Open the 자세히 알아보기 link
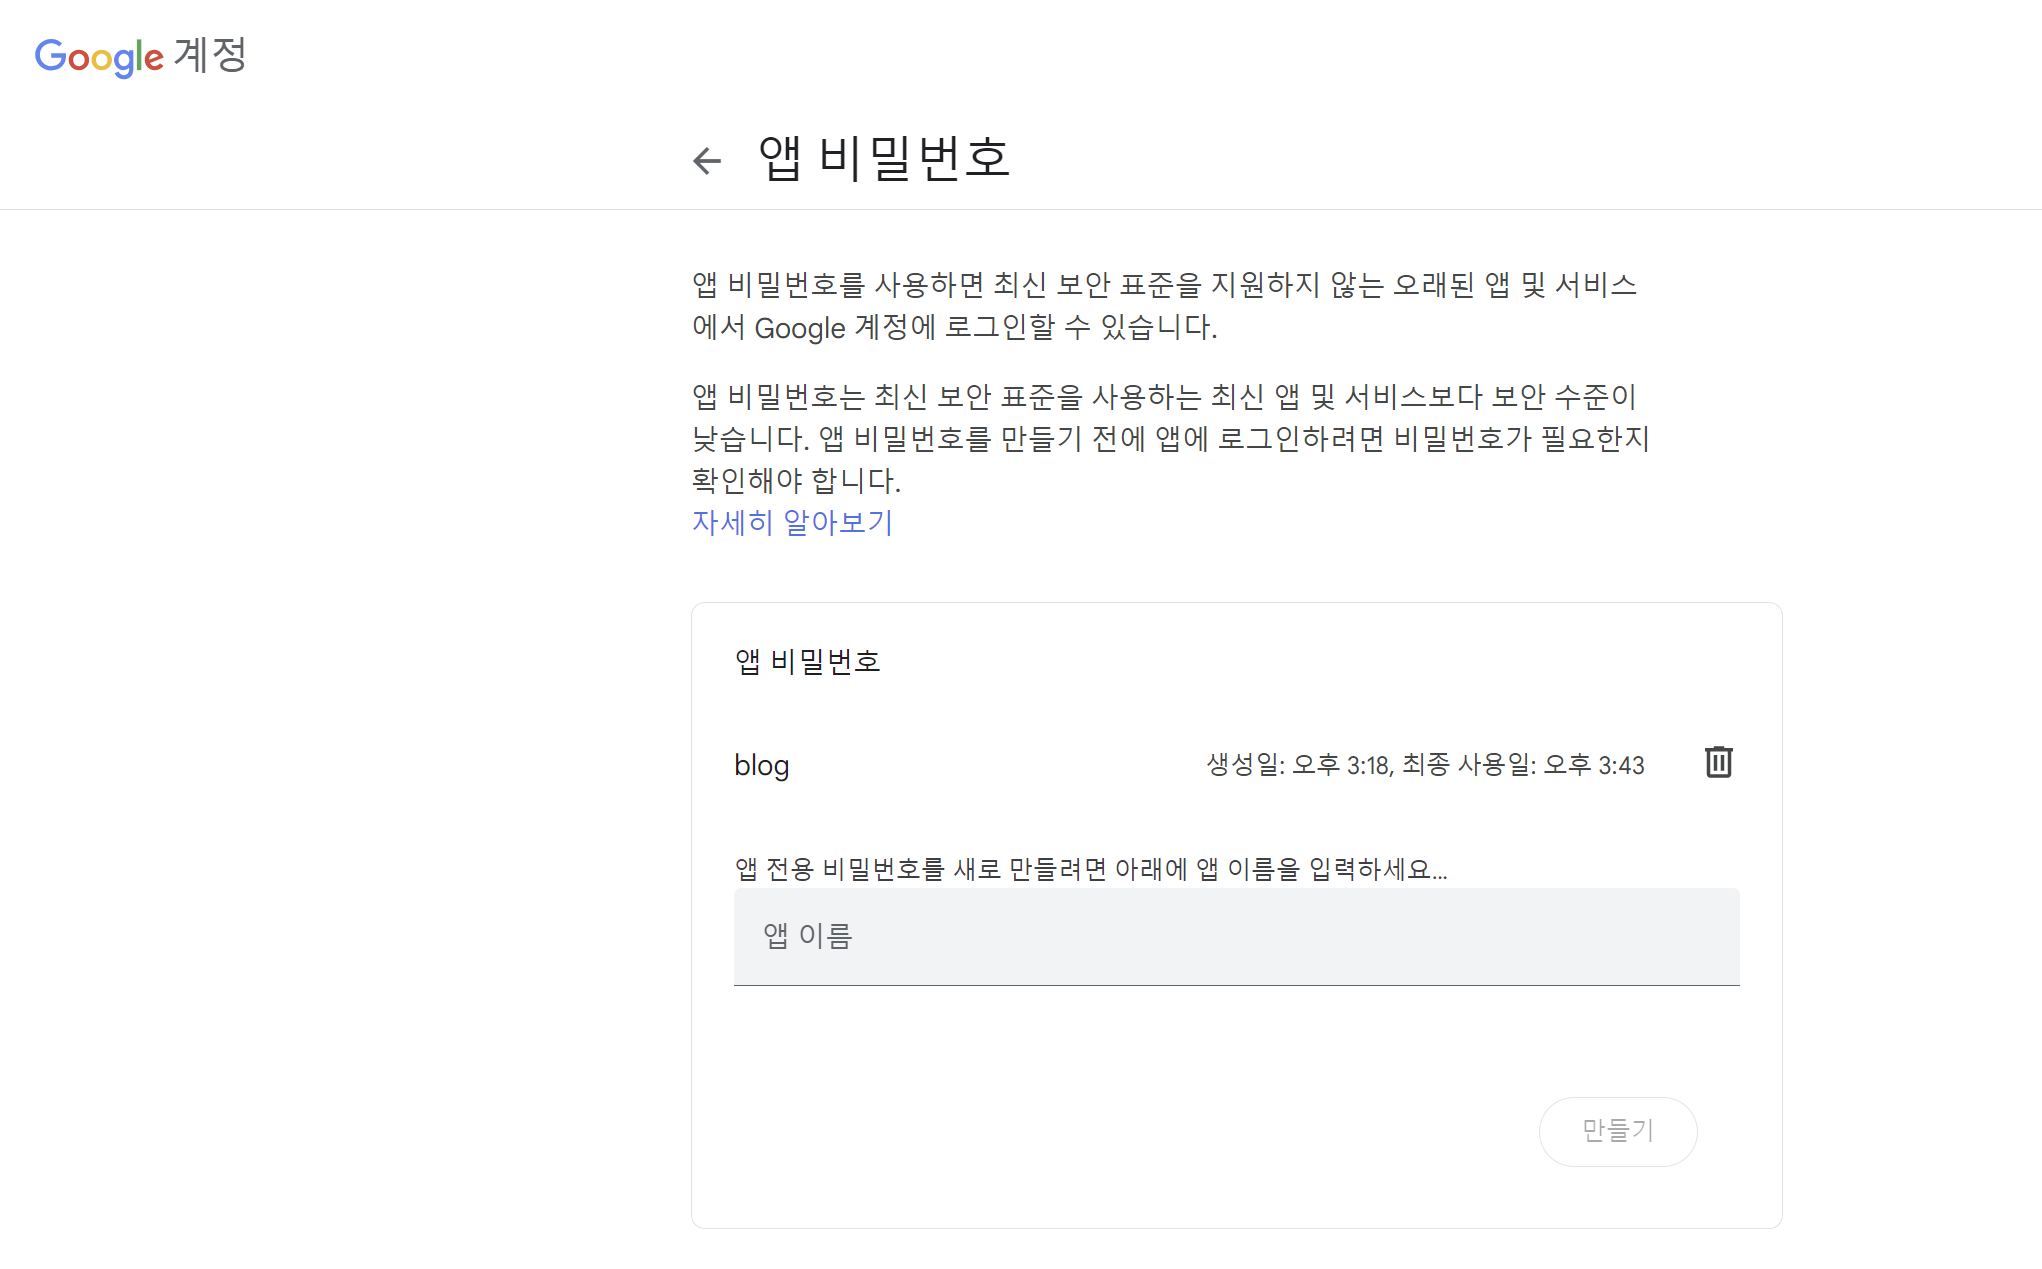 point(792,522)
